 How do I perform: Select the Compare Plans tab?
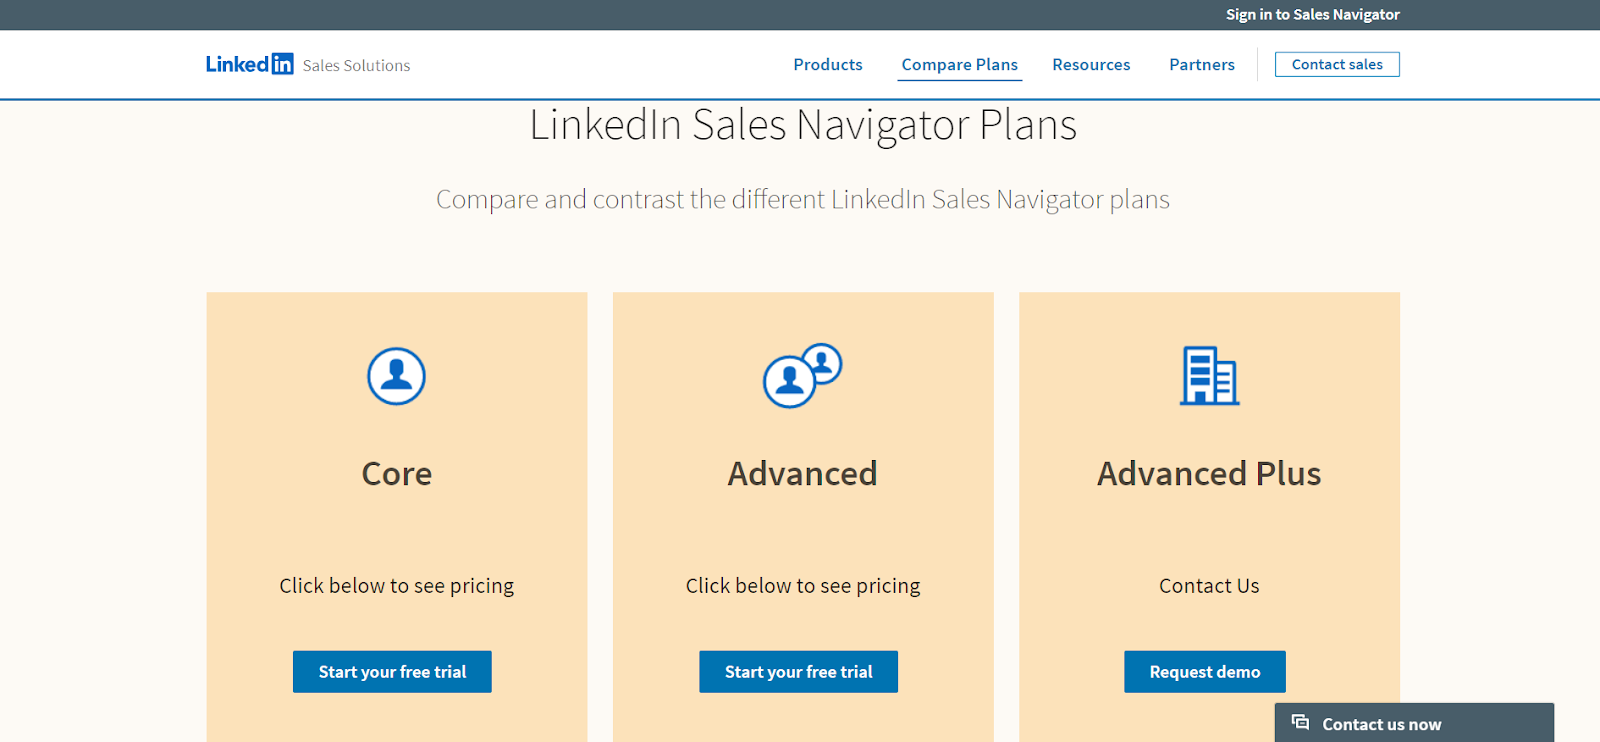959,65
